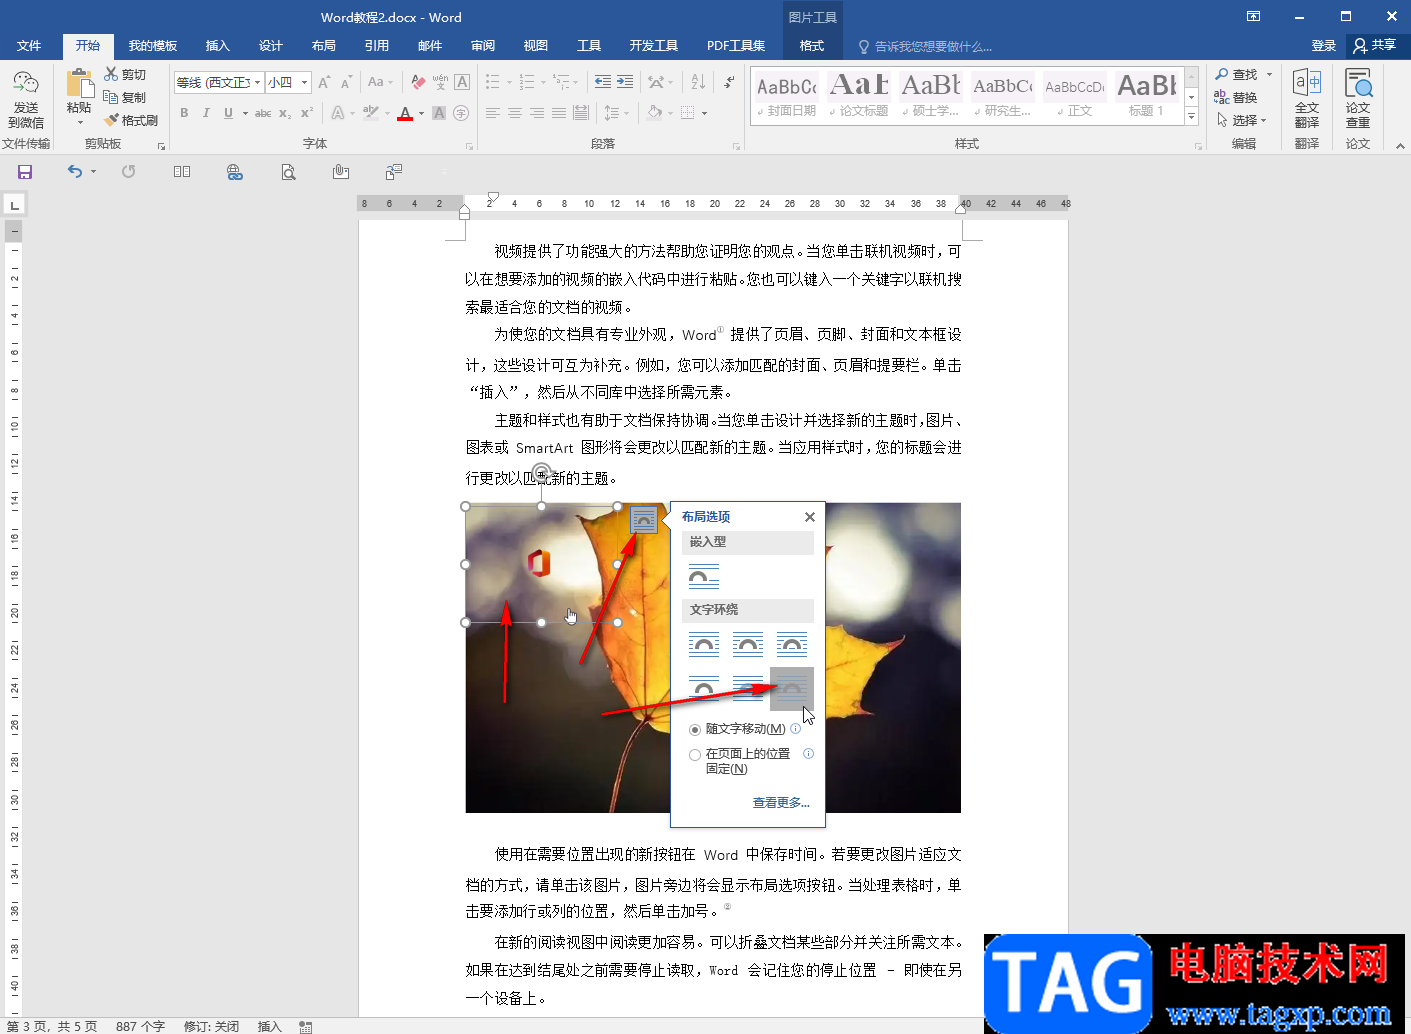The image size is (1411, 1034).
Task: Click the increase font size icon
Action: pos(324,82)
